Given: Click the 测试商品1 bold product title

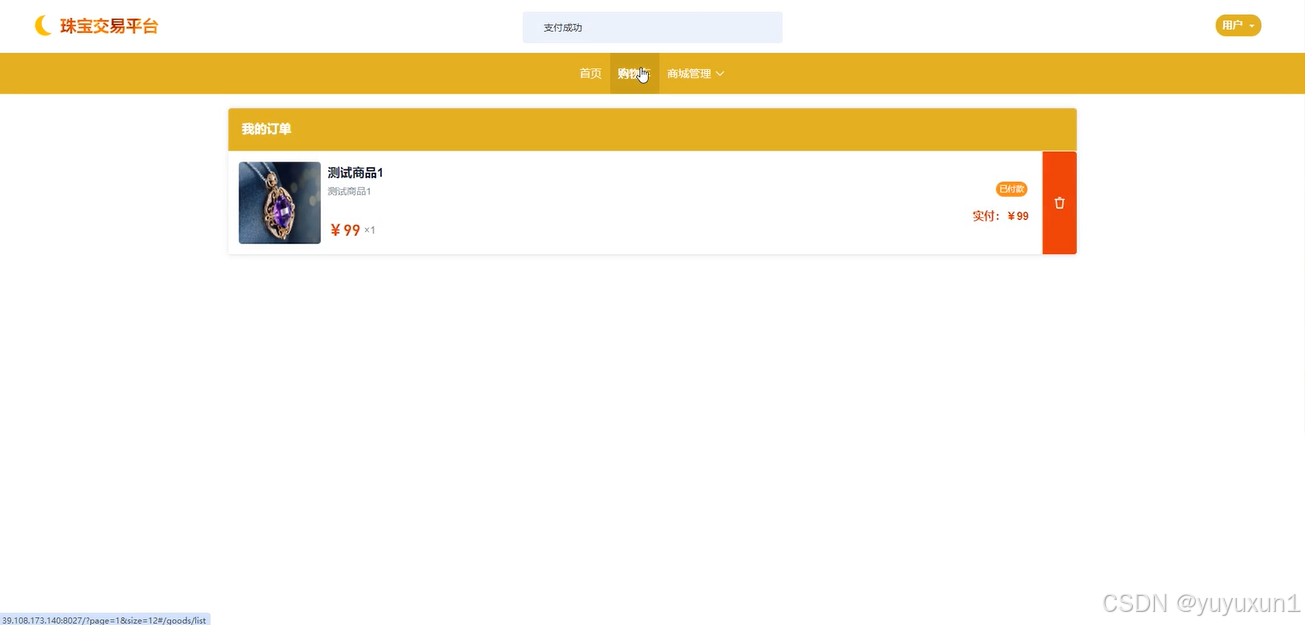Looking at the screenshot, I should click(x=356, y=173).
